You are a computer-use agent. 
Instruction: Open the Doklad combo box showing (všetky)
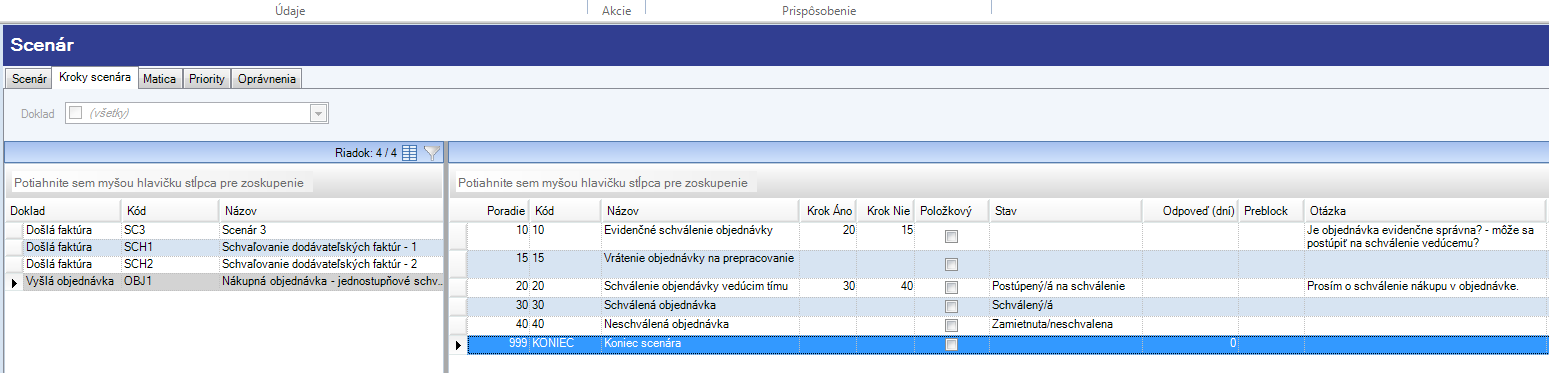click(x=197, y=113)
